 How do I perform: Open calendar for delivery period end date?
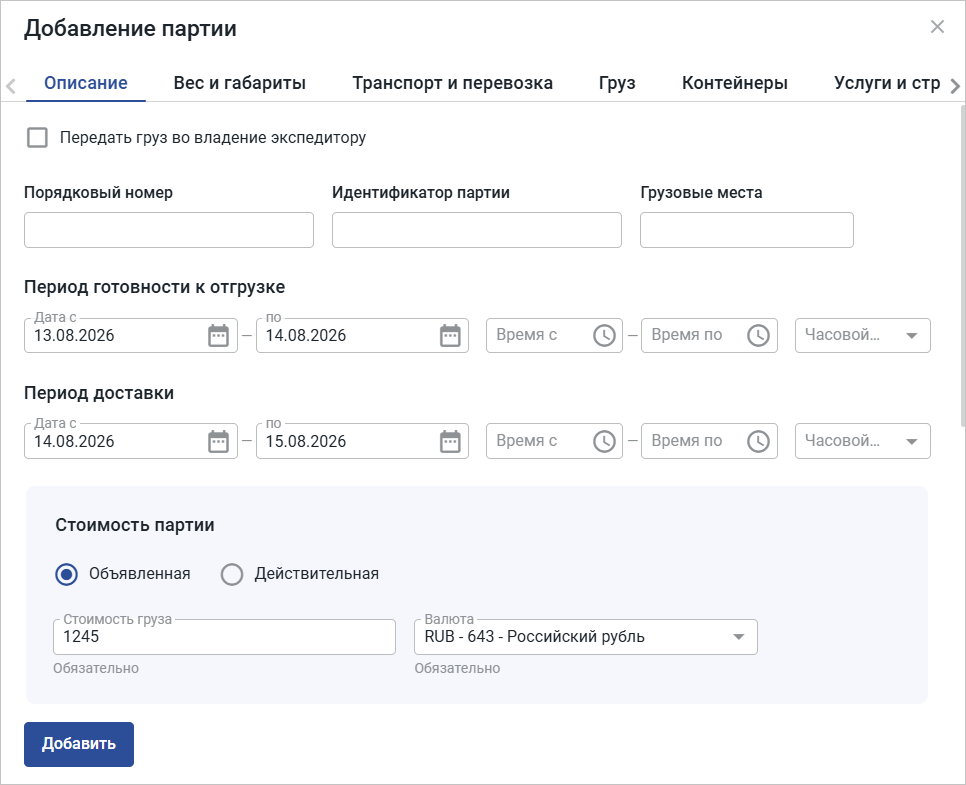coord(450,441)
